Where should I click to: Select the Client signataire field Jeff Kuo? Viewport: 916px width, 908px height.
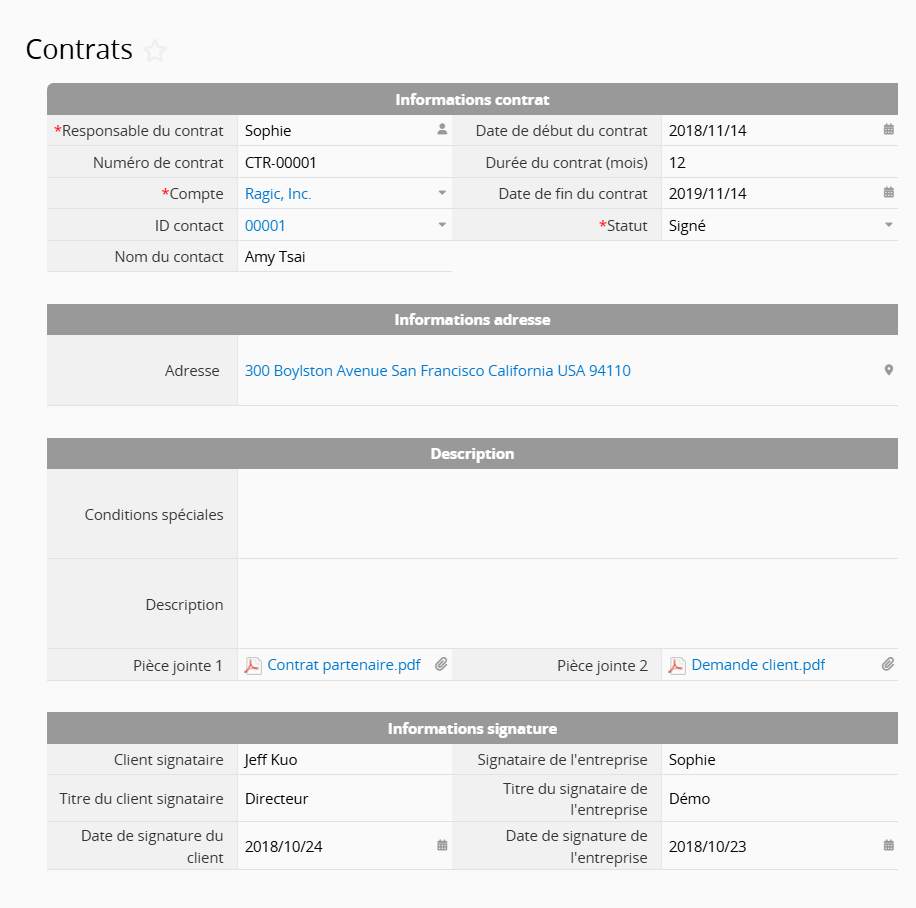click(x=271, y=760)
